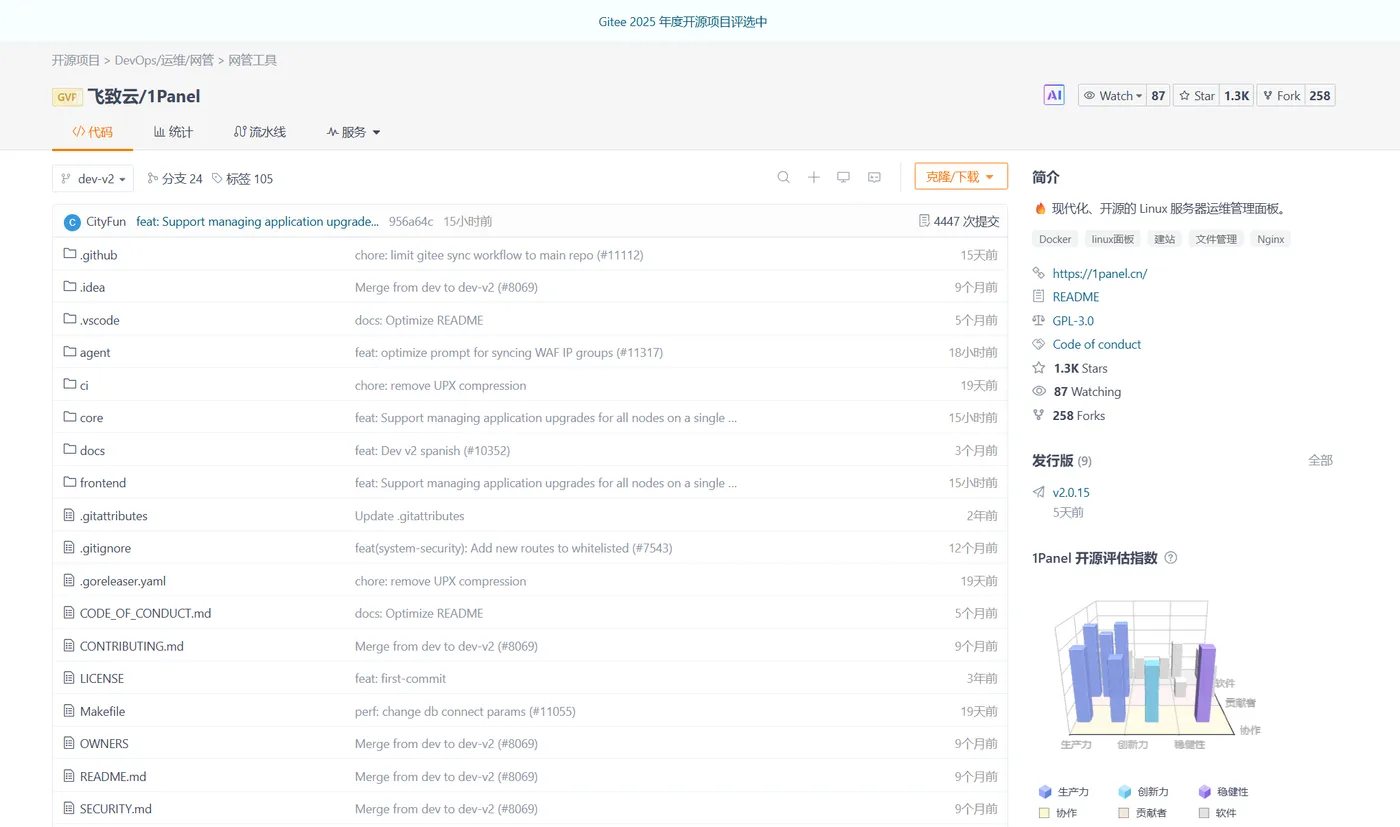
Task: Click the linux面板 topic tag
Action: tap(1113, 239)
